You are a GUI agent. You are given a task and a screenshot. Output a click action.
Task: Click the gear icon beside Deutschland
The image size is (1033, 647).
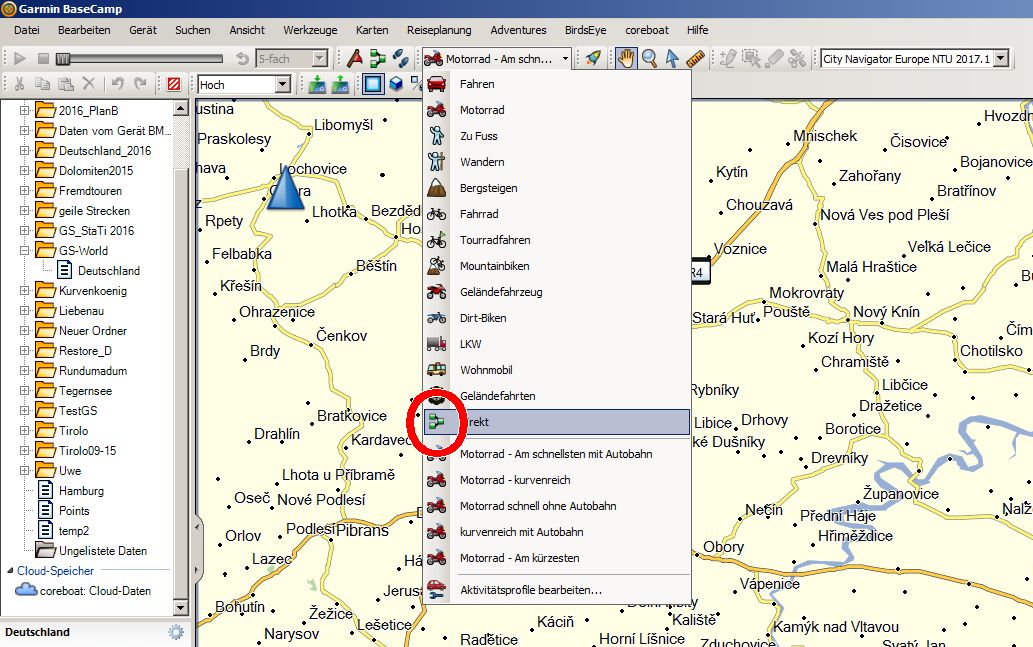[176, 632]
